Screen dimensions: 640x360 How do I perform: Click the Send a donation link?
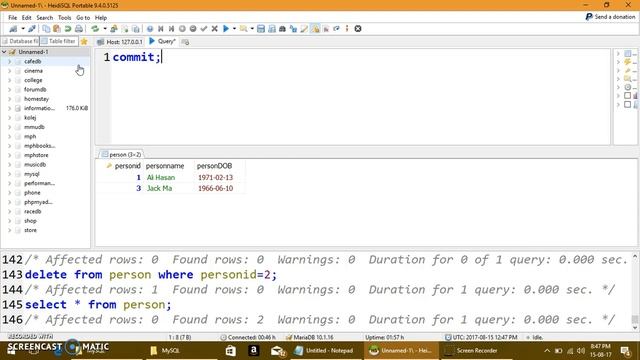tap(611, 17)
